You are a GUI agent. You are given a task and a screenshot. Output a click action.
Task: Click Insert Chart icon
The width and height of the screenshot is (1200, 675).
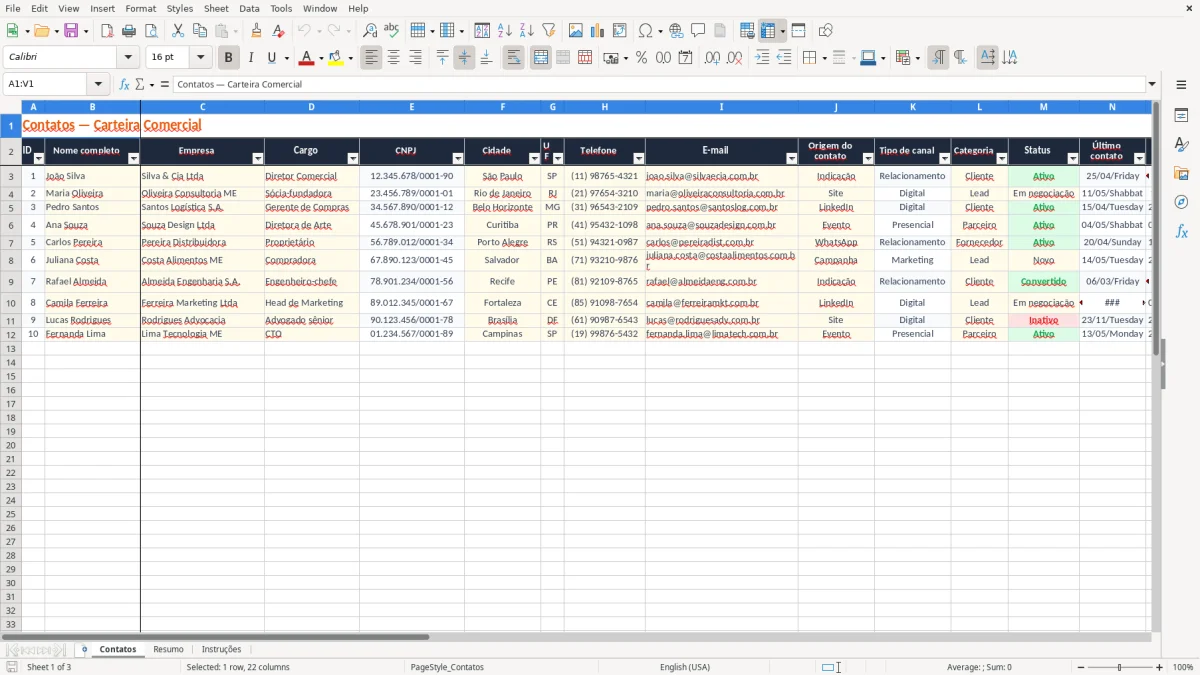pyautogui.click(x=598, y=31)
